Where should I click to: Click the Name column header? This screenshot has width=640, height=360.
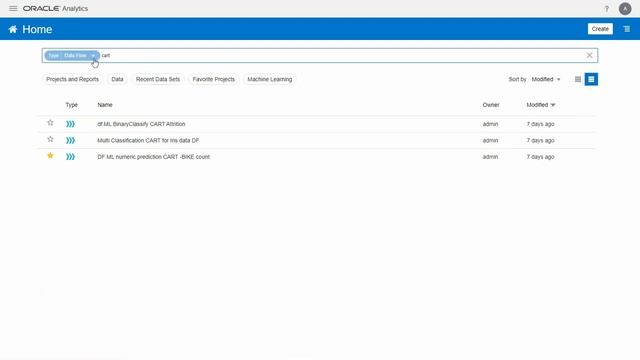click(x=105, y=105)
